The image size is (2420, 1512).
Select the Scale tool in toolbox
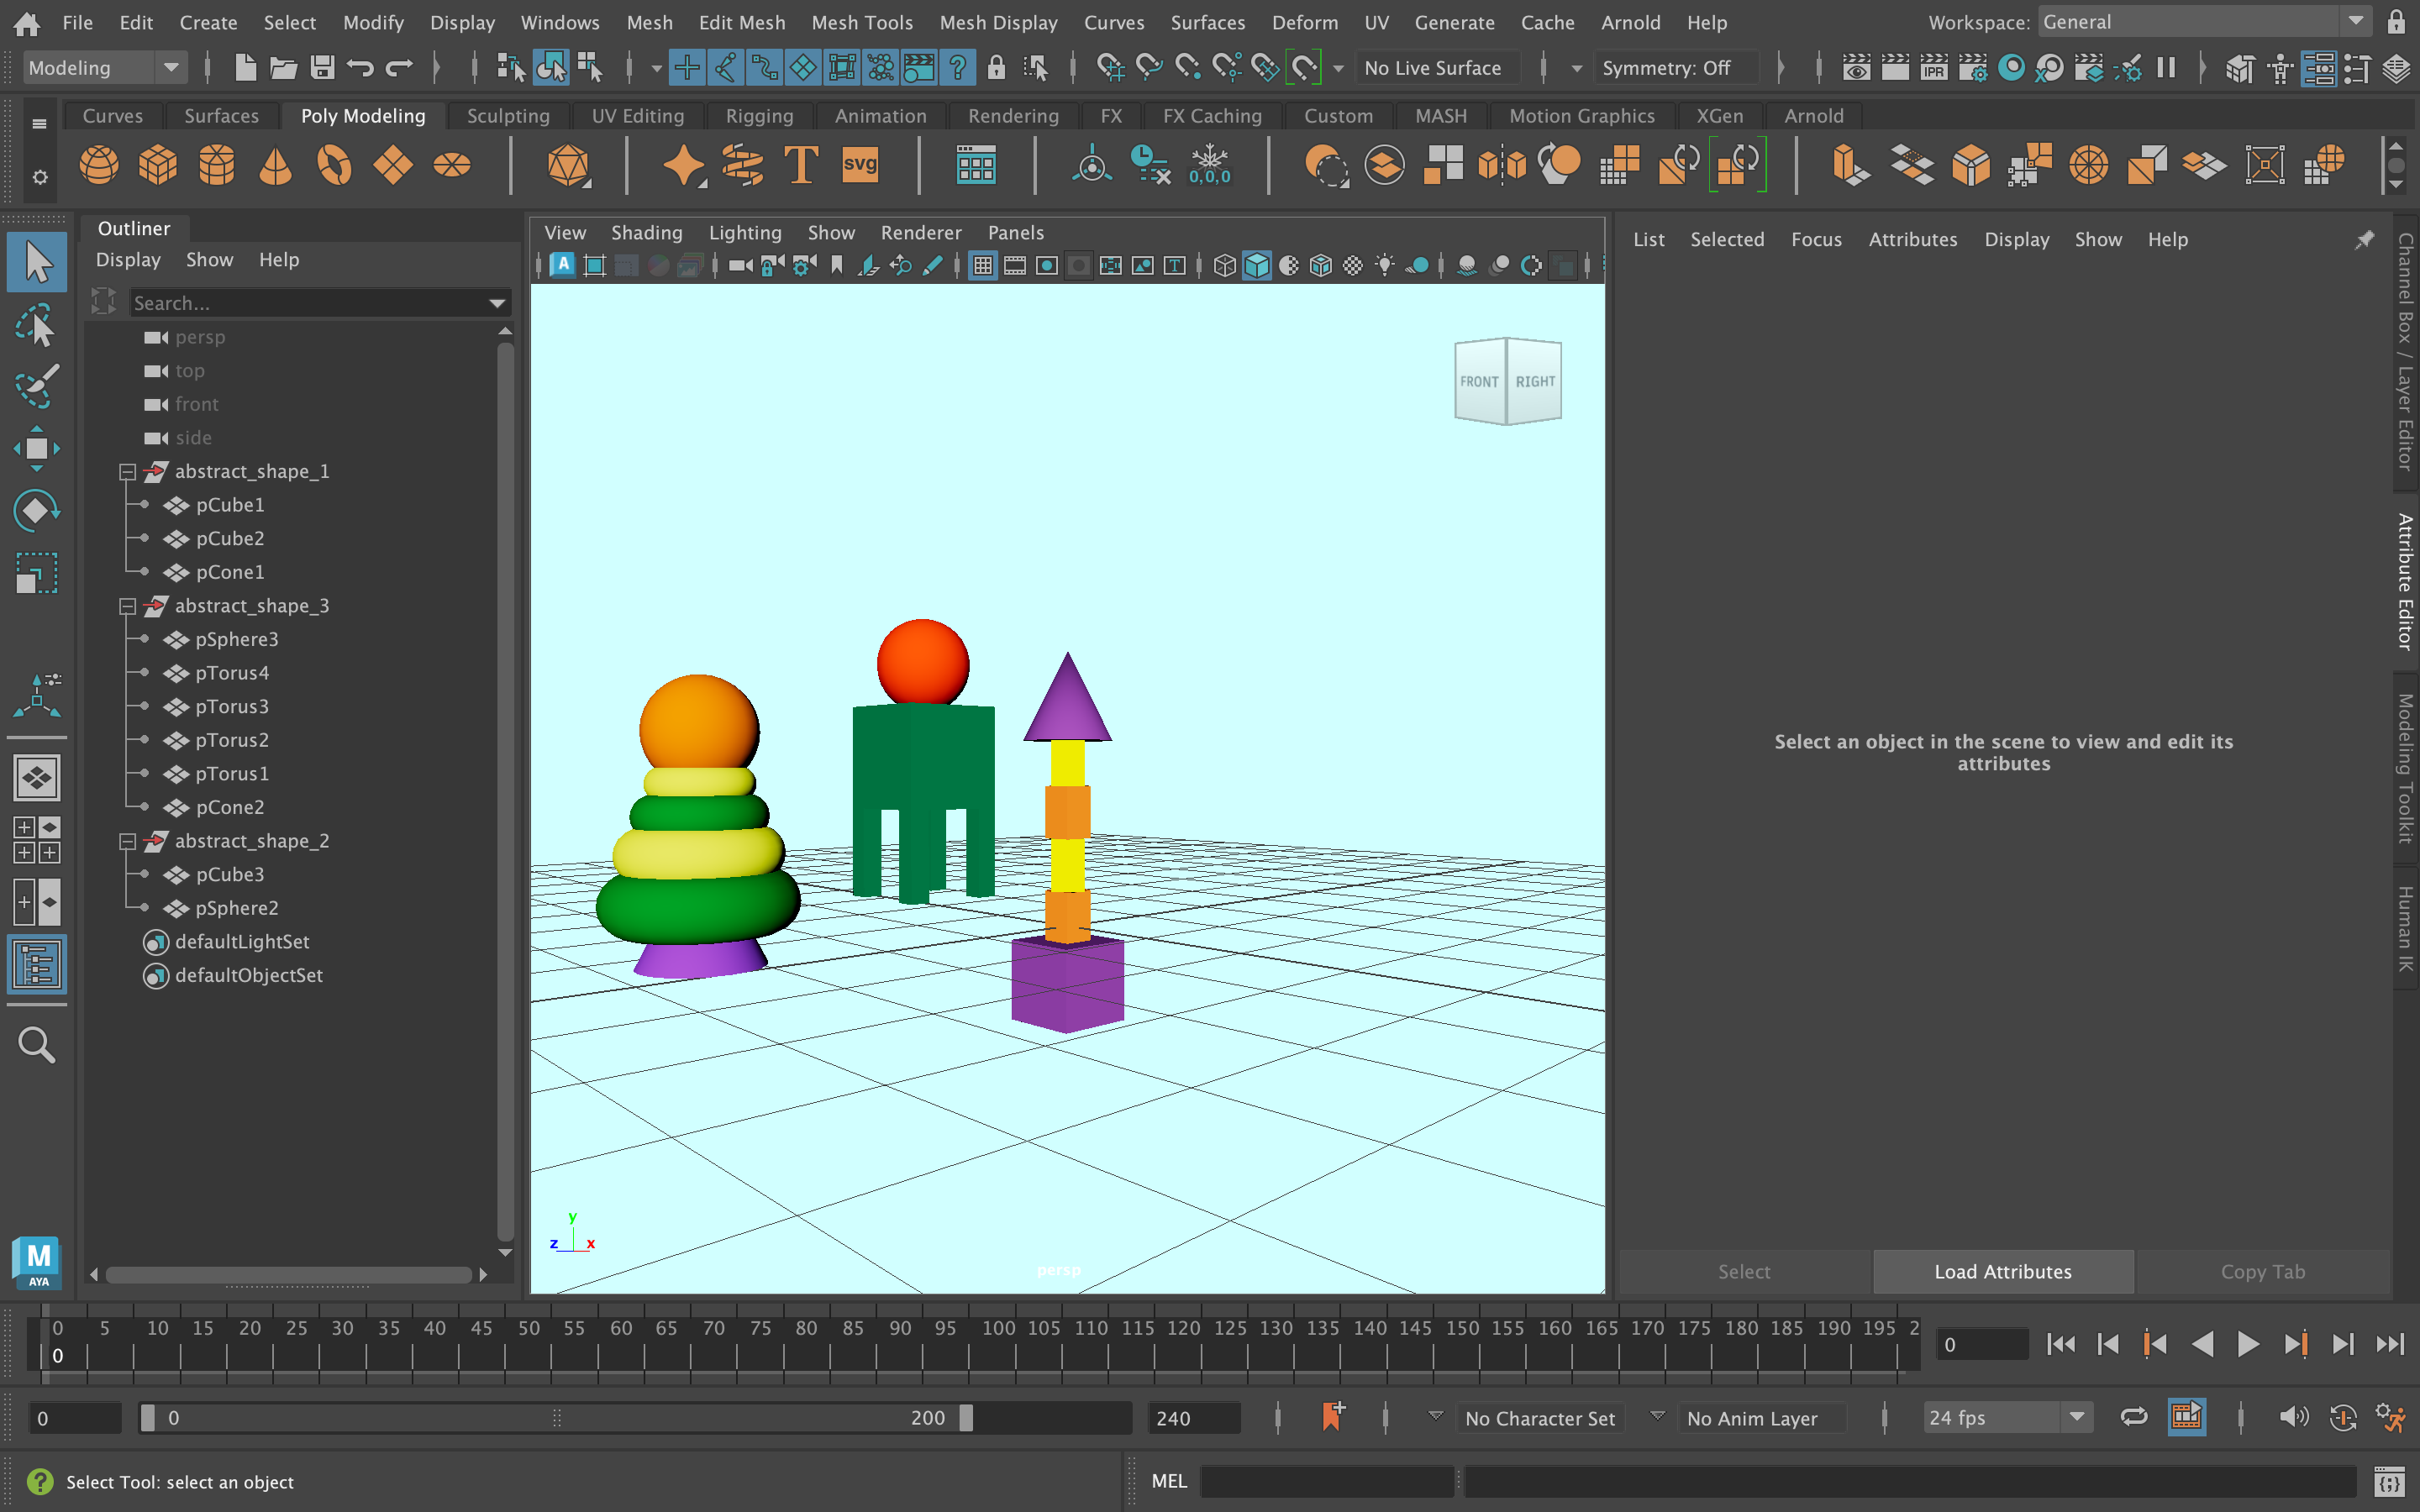coord(37,574)
